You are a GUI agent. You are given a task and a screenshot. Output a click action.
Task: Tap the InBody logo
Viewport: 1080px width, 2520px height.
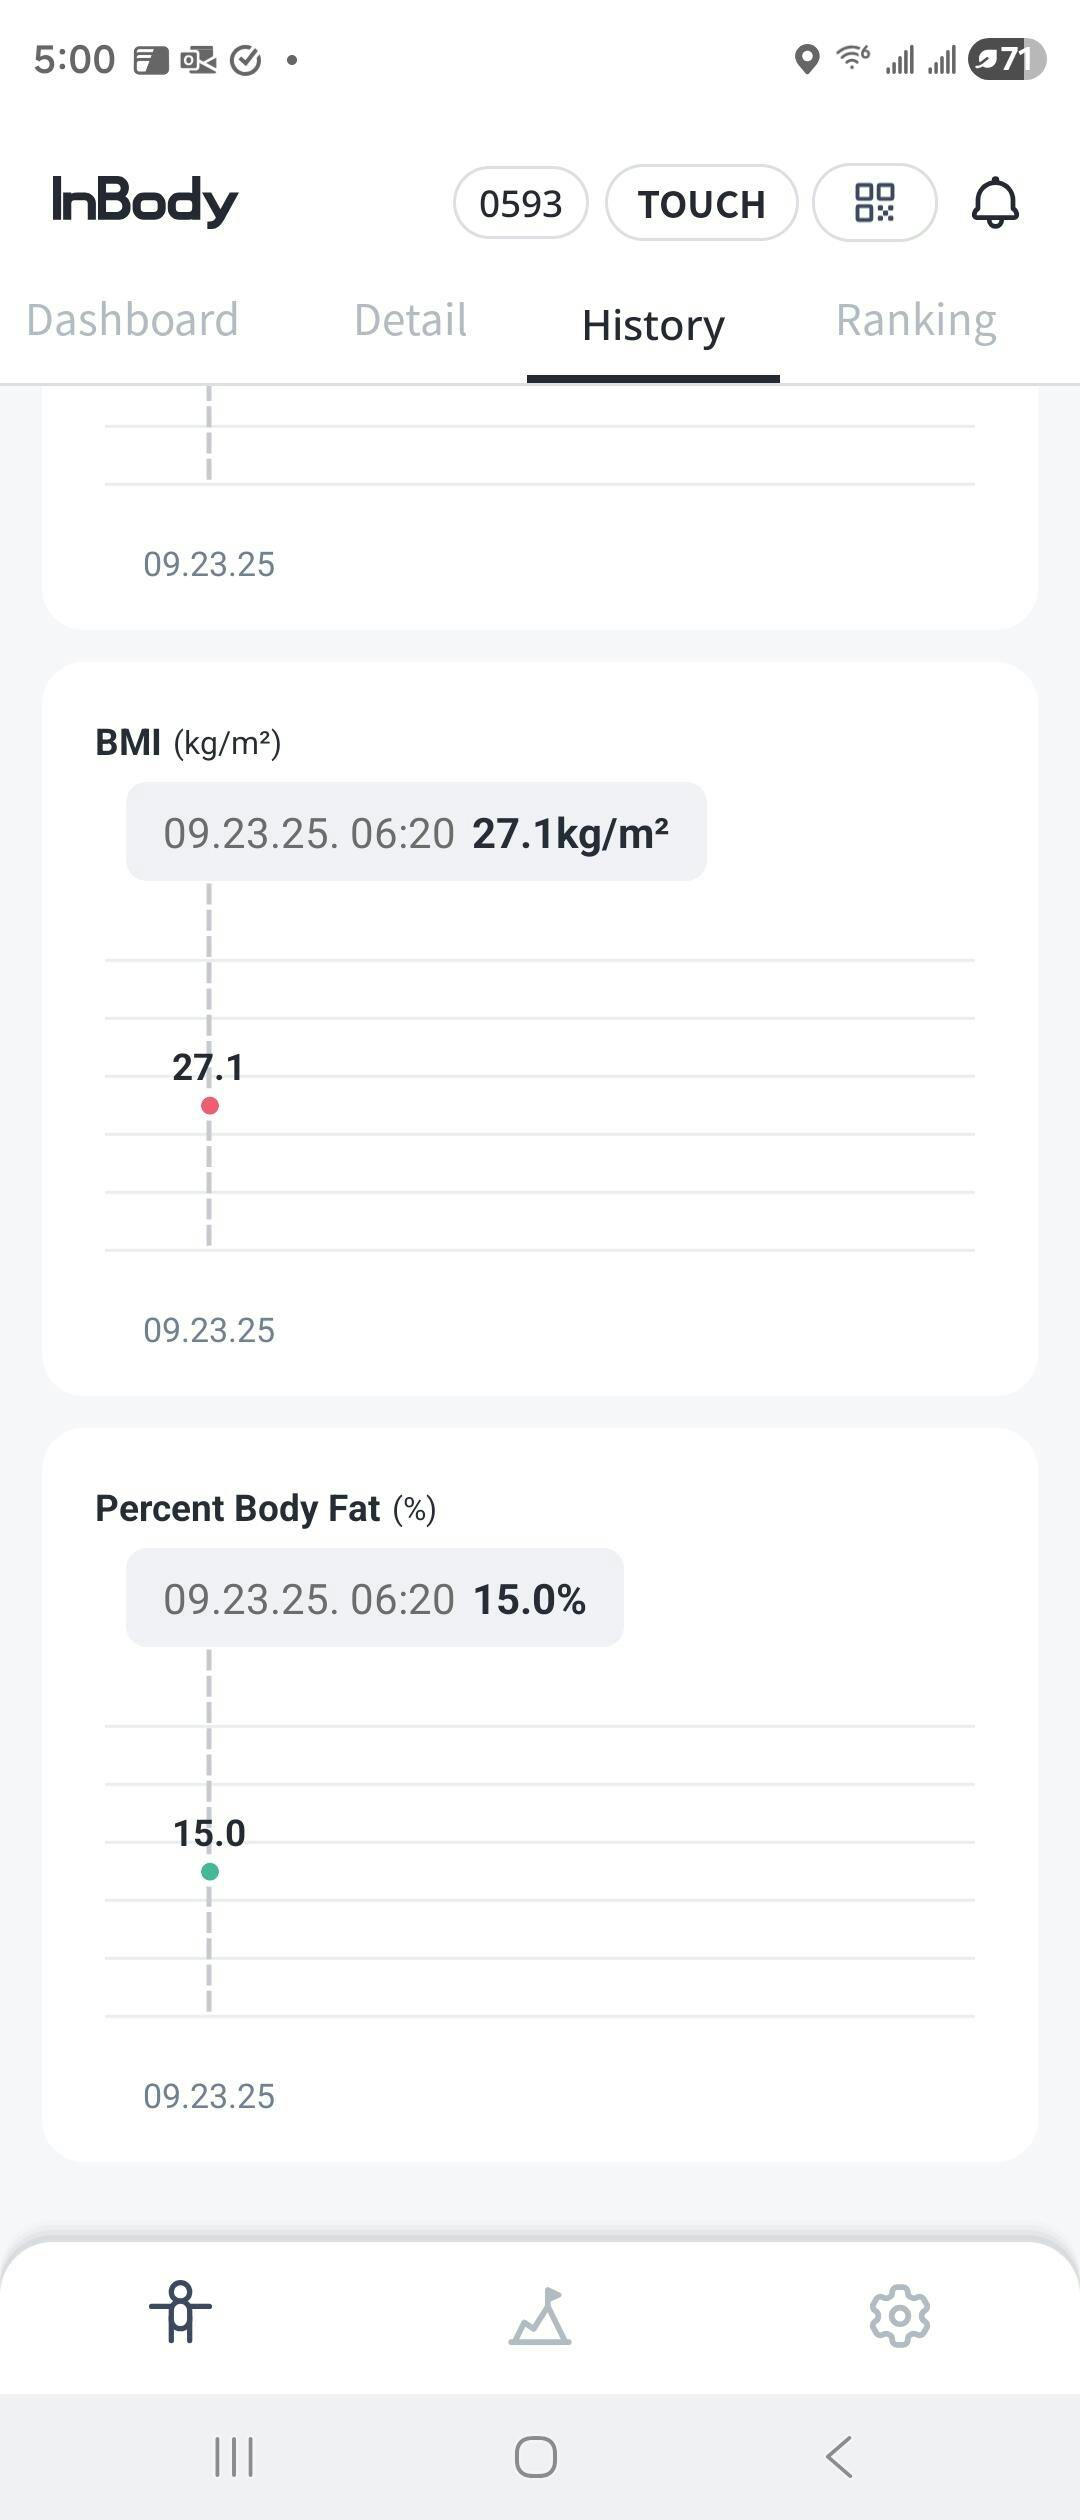tap(145, 201)
